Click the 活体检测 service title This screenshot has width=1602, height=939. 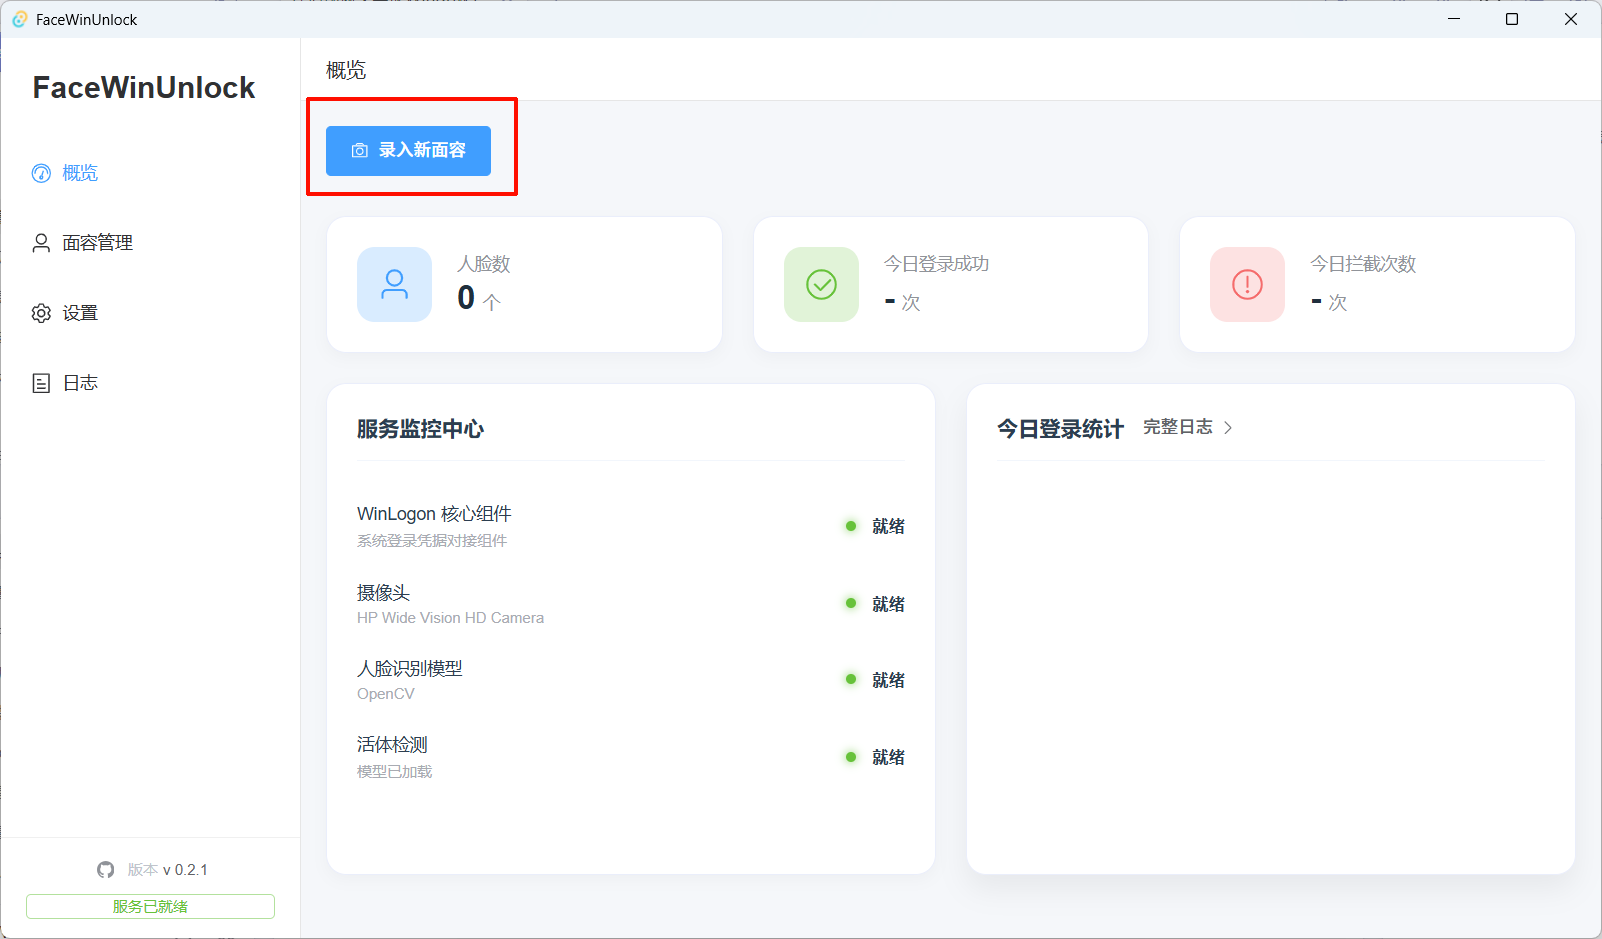[x=392, y=745]
